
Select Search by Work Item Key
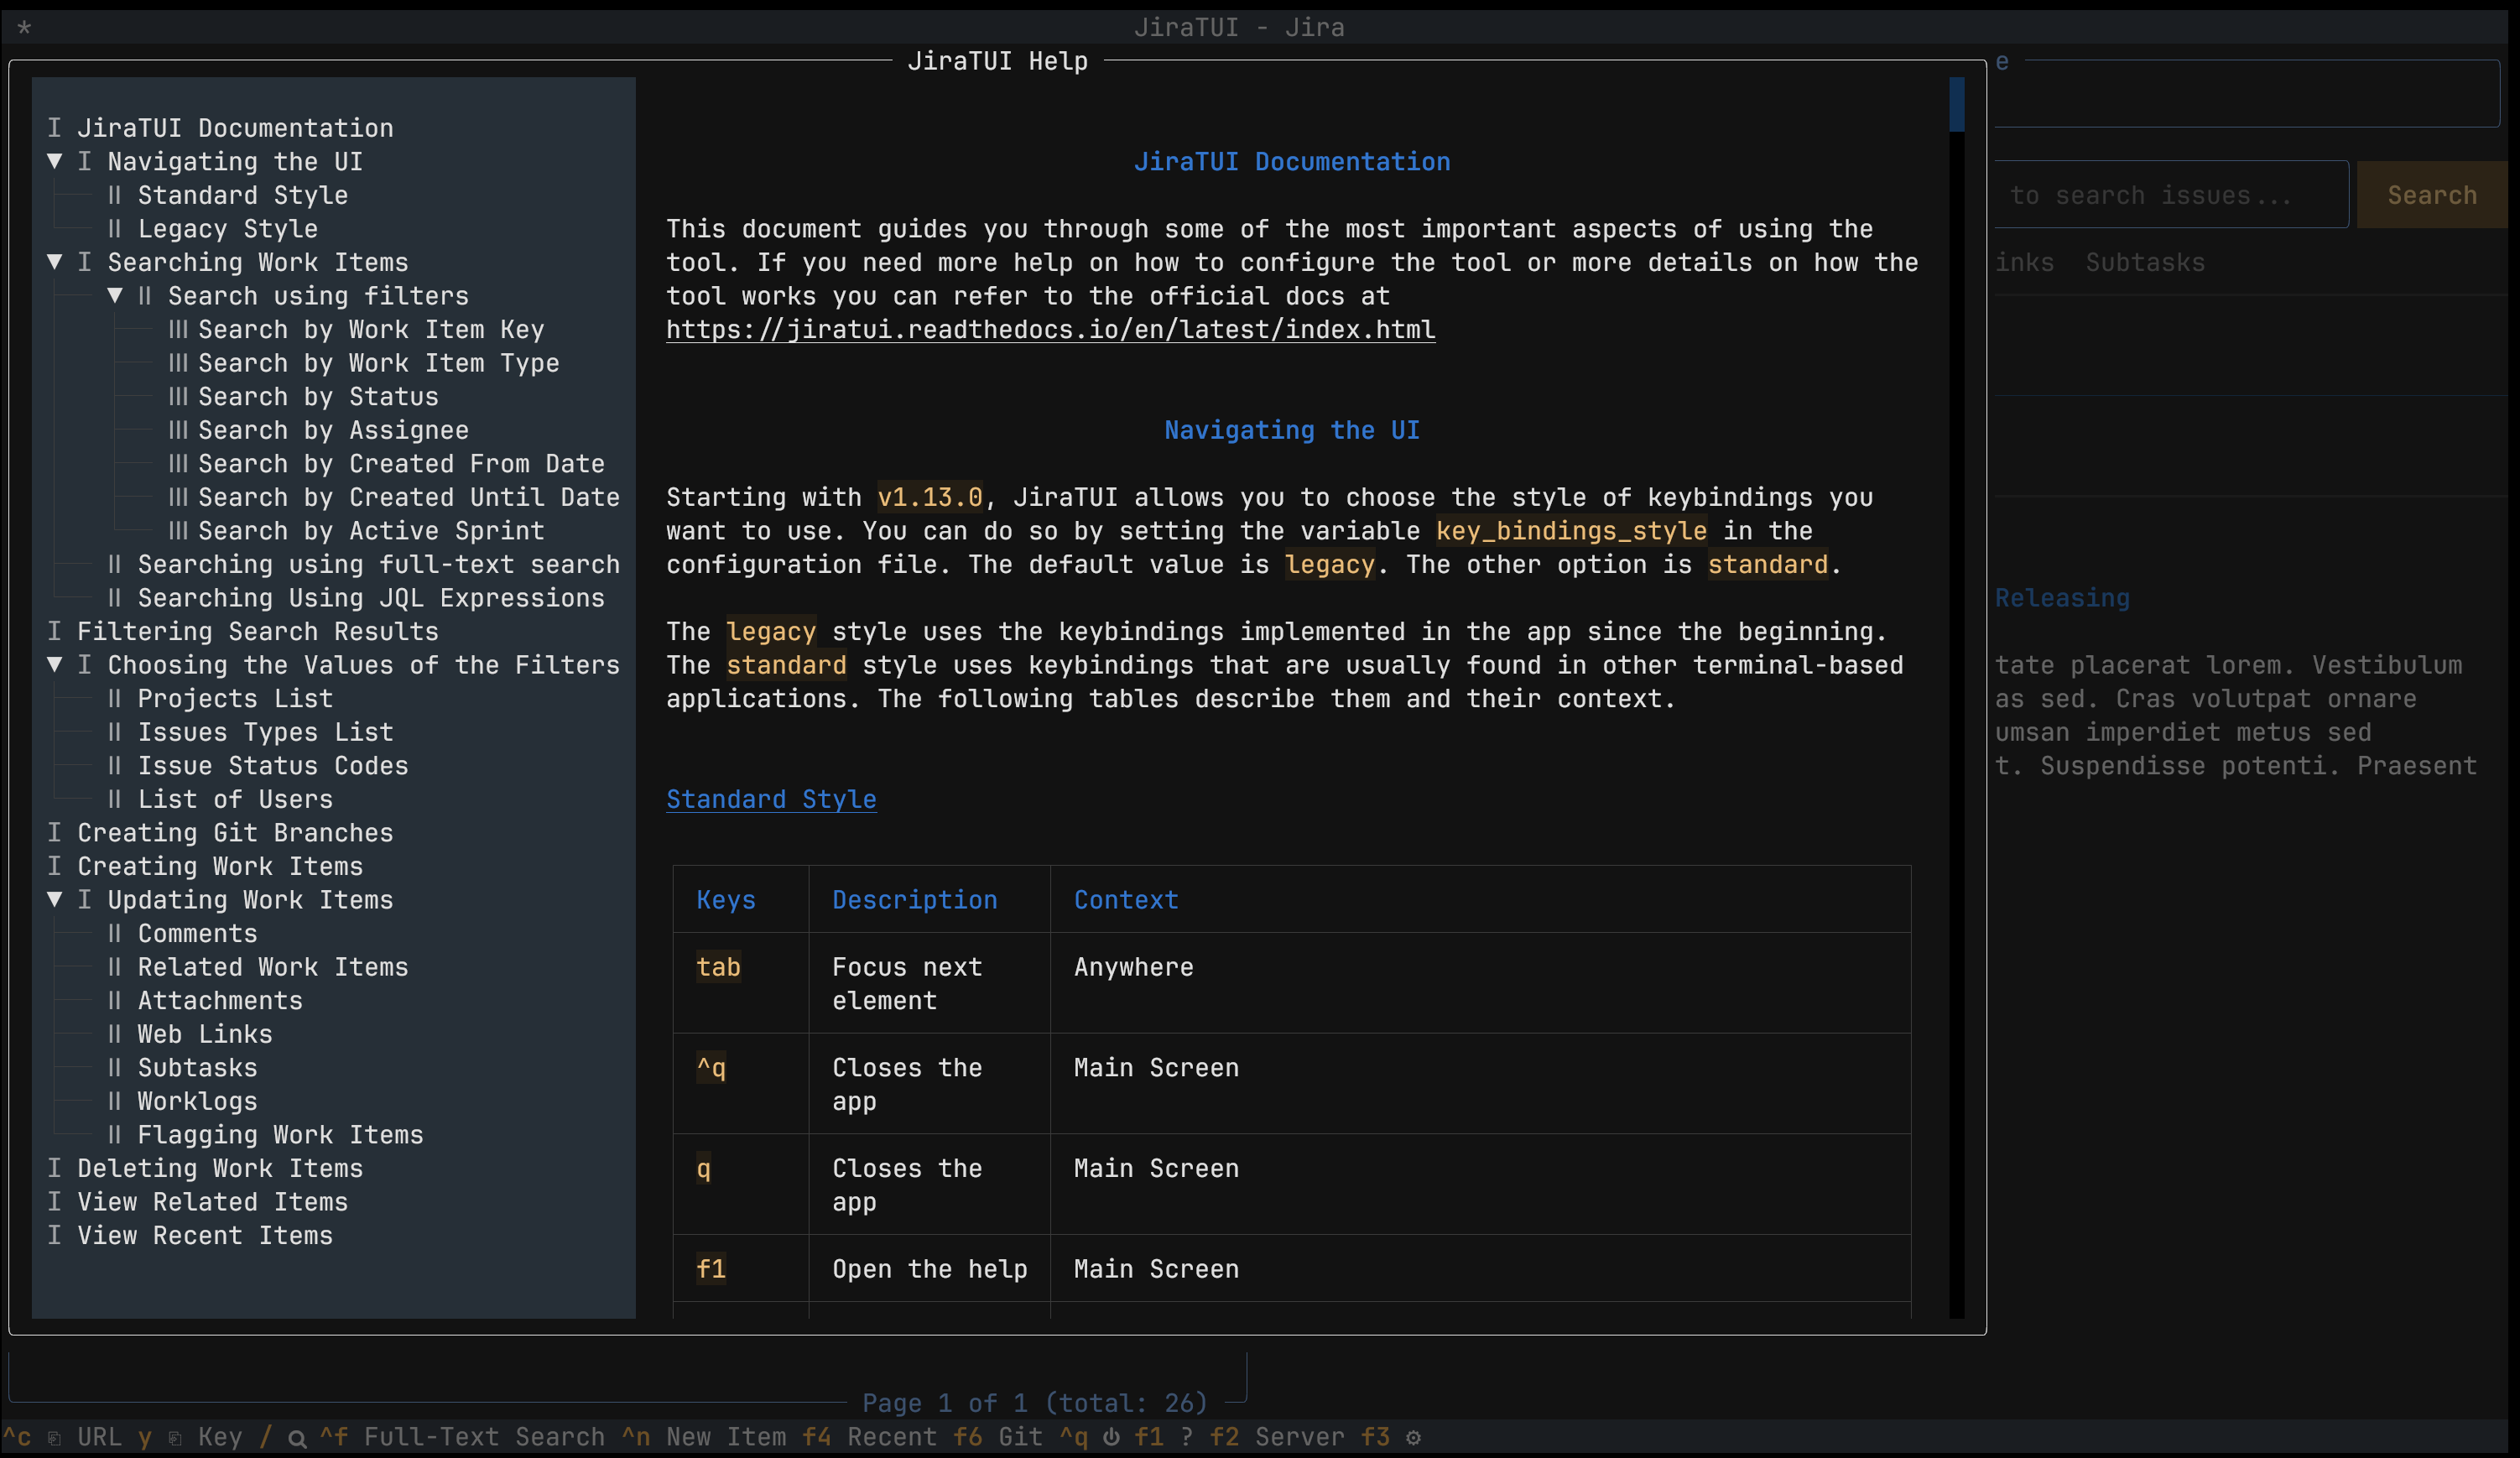(371, 329)
